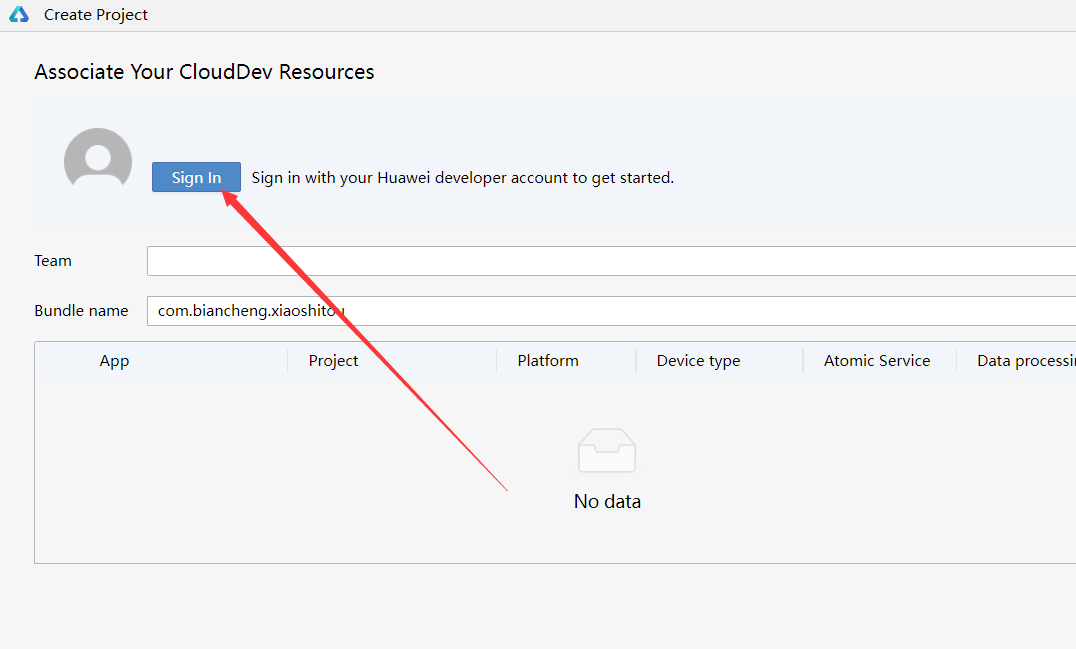Click the gray user avatar icon

[98, 158]
